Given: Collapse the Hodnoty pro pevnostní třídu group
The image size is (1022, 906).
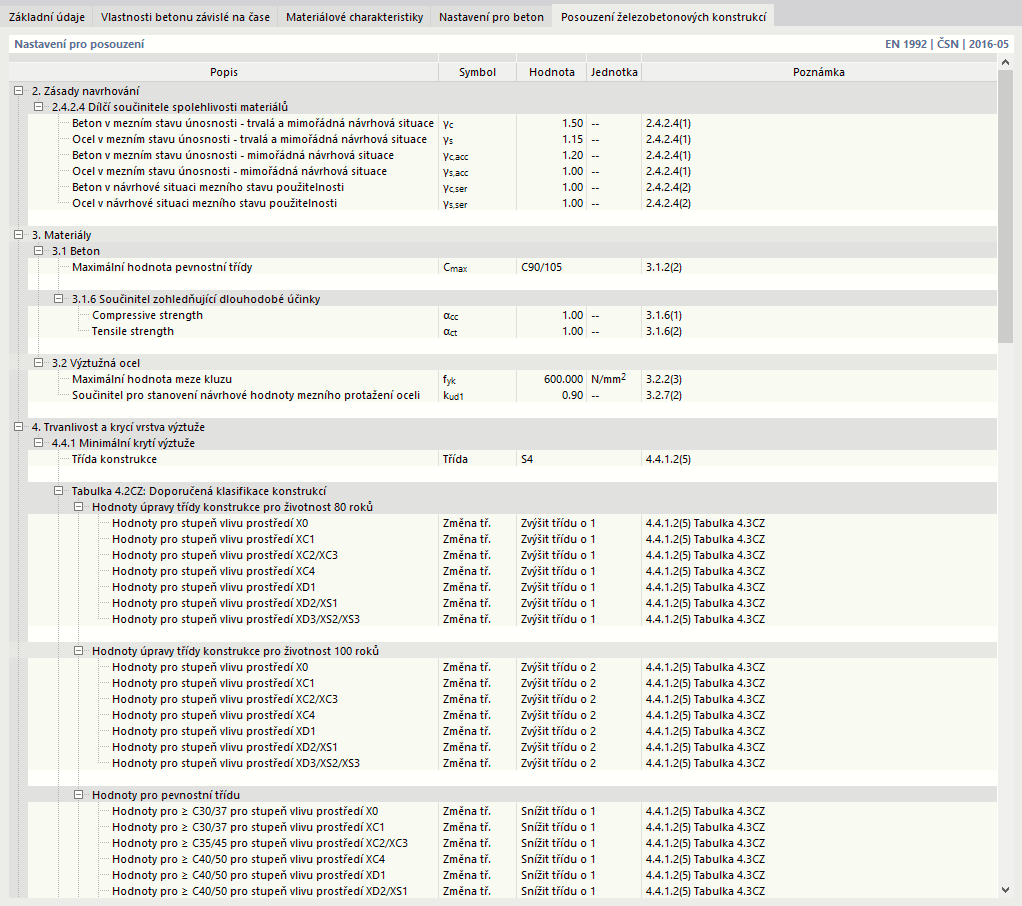Looking at the screenshot, I should click(79, 795).
